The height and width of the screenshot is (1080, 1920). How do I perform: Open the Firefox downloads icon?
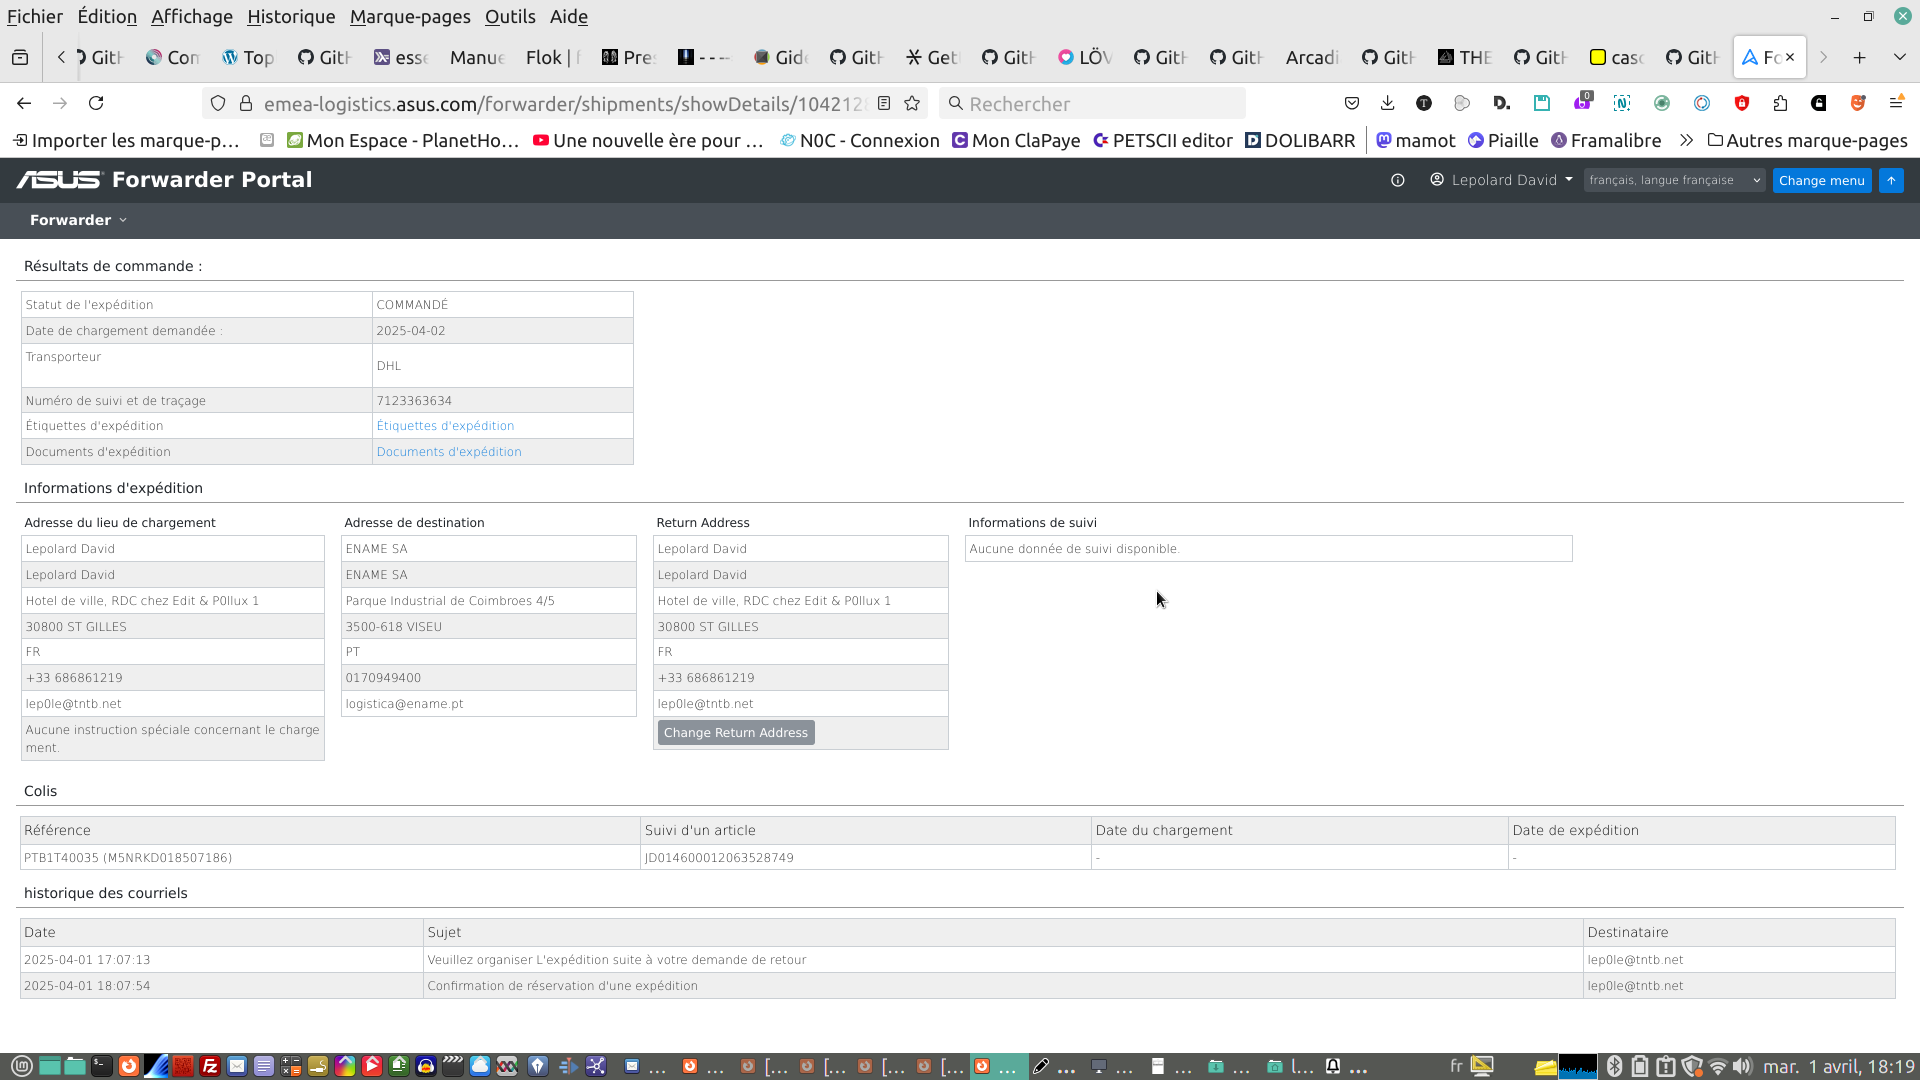tap(1387, 103)
